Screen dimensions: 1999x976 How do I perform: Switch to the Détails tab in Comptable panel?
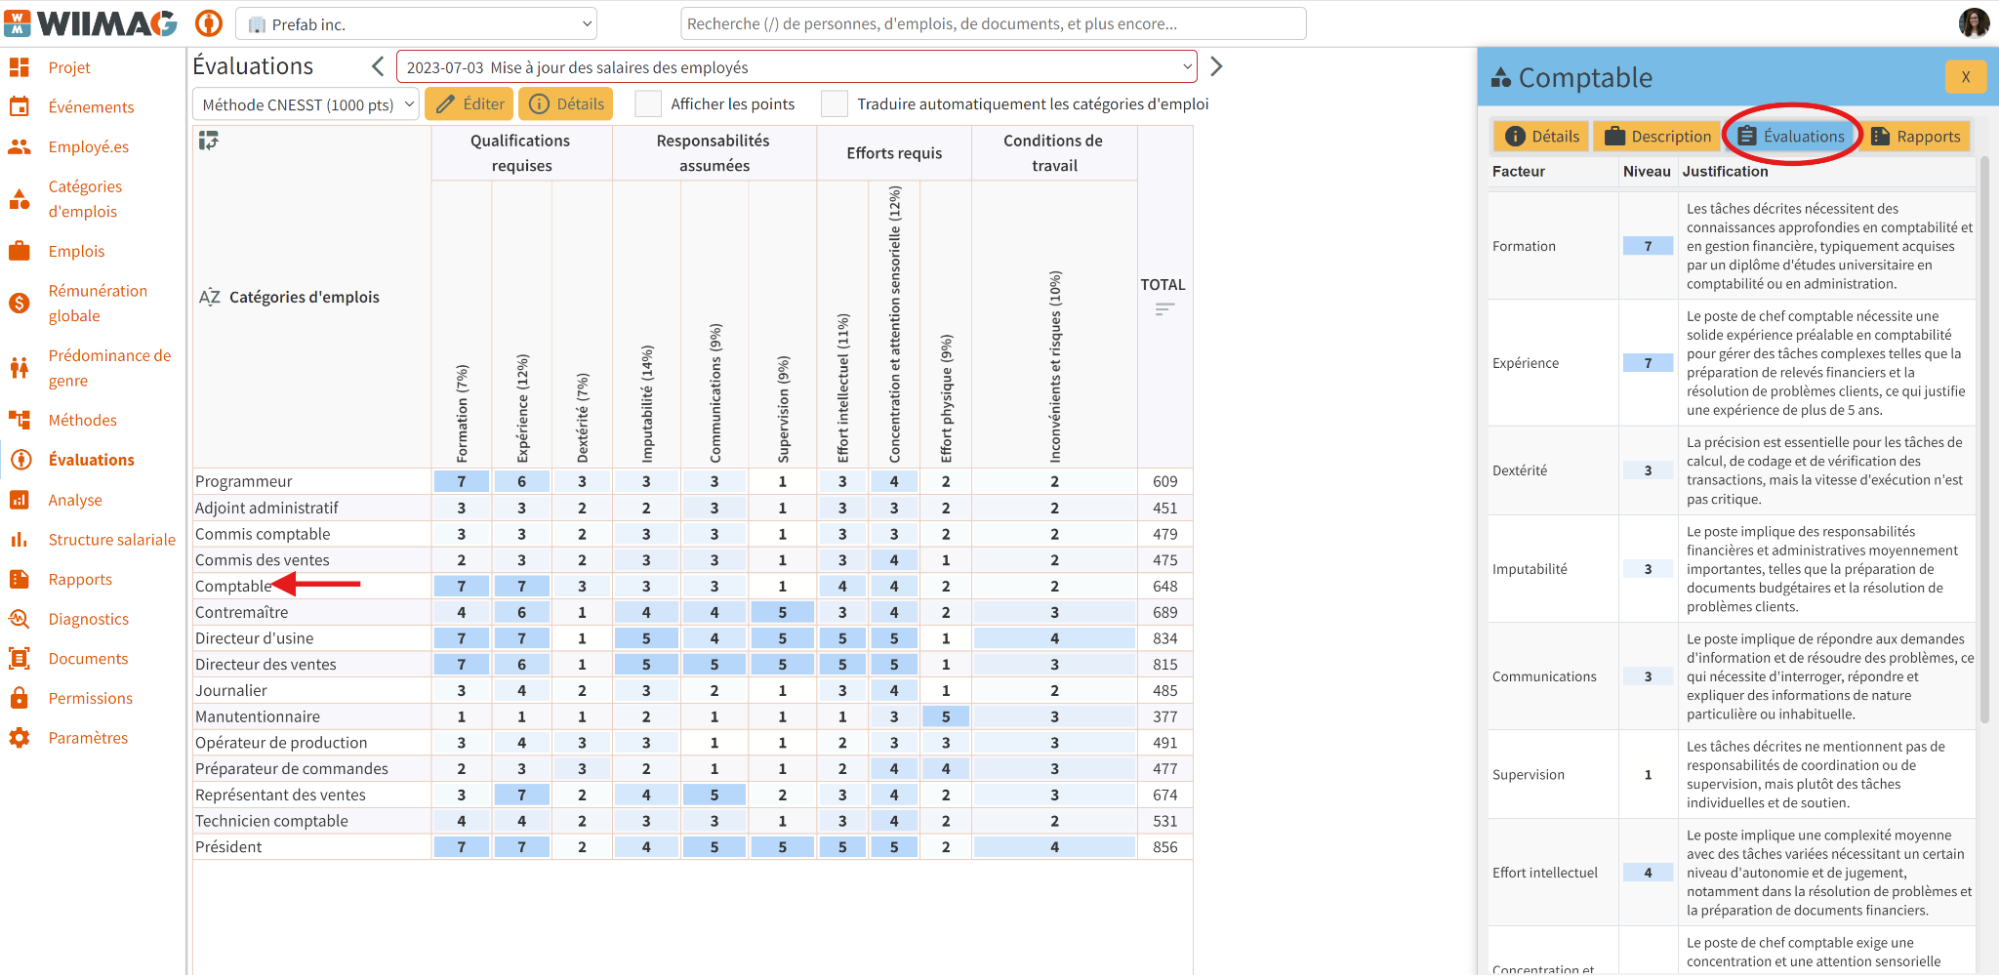[x=1542, y=136]
